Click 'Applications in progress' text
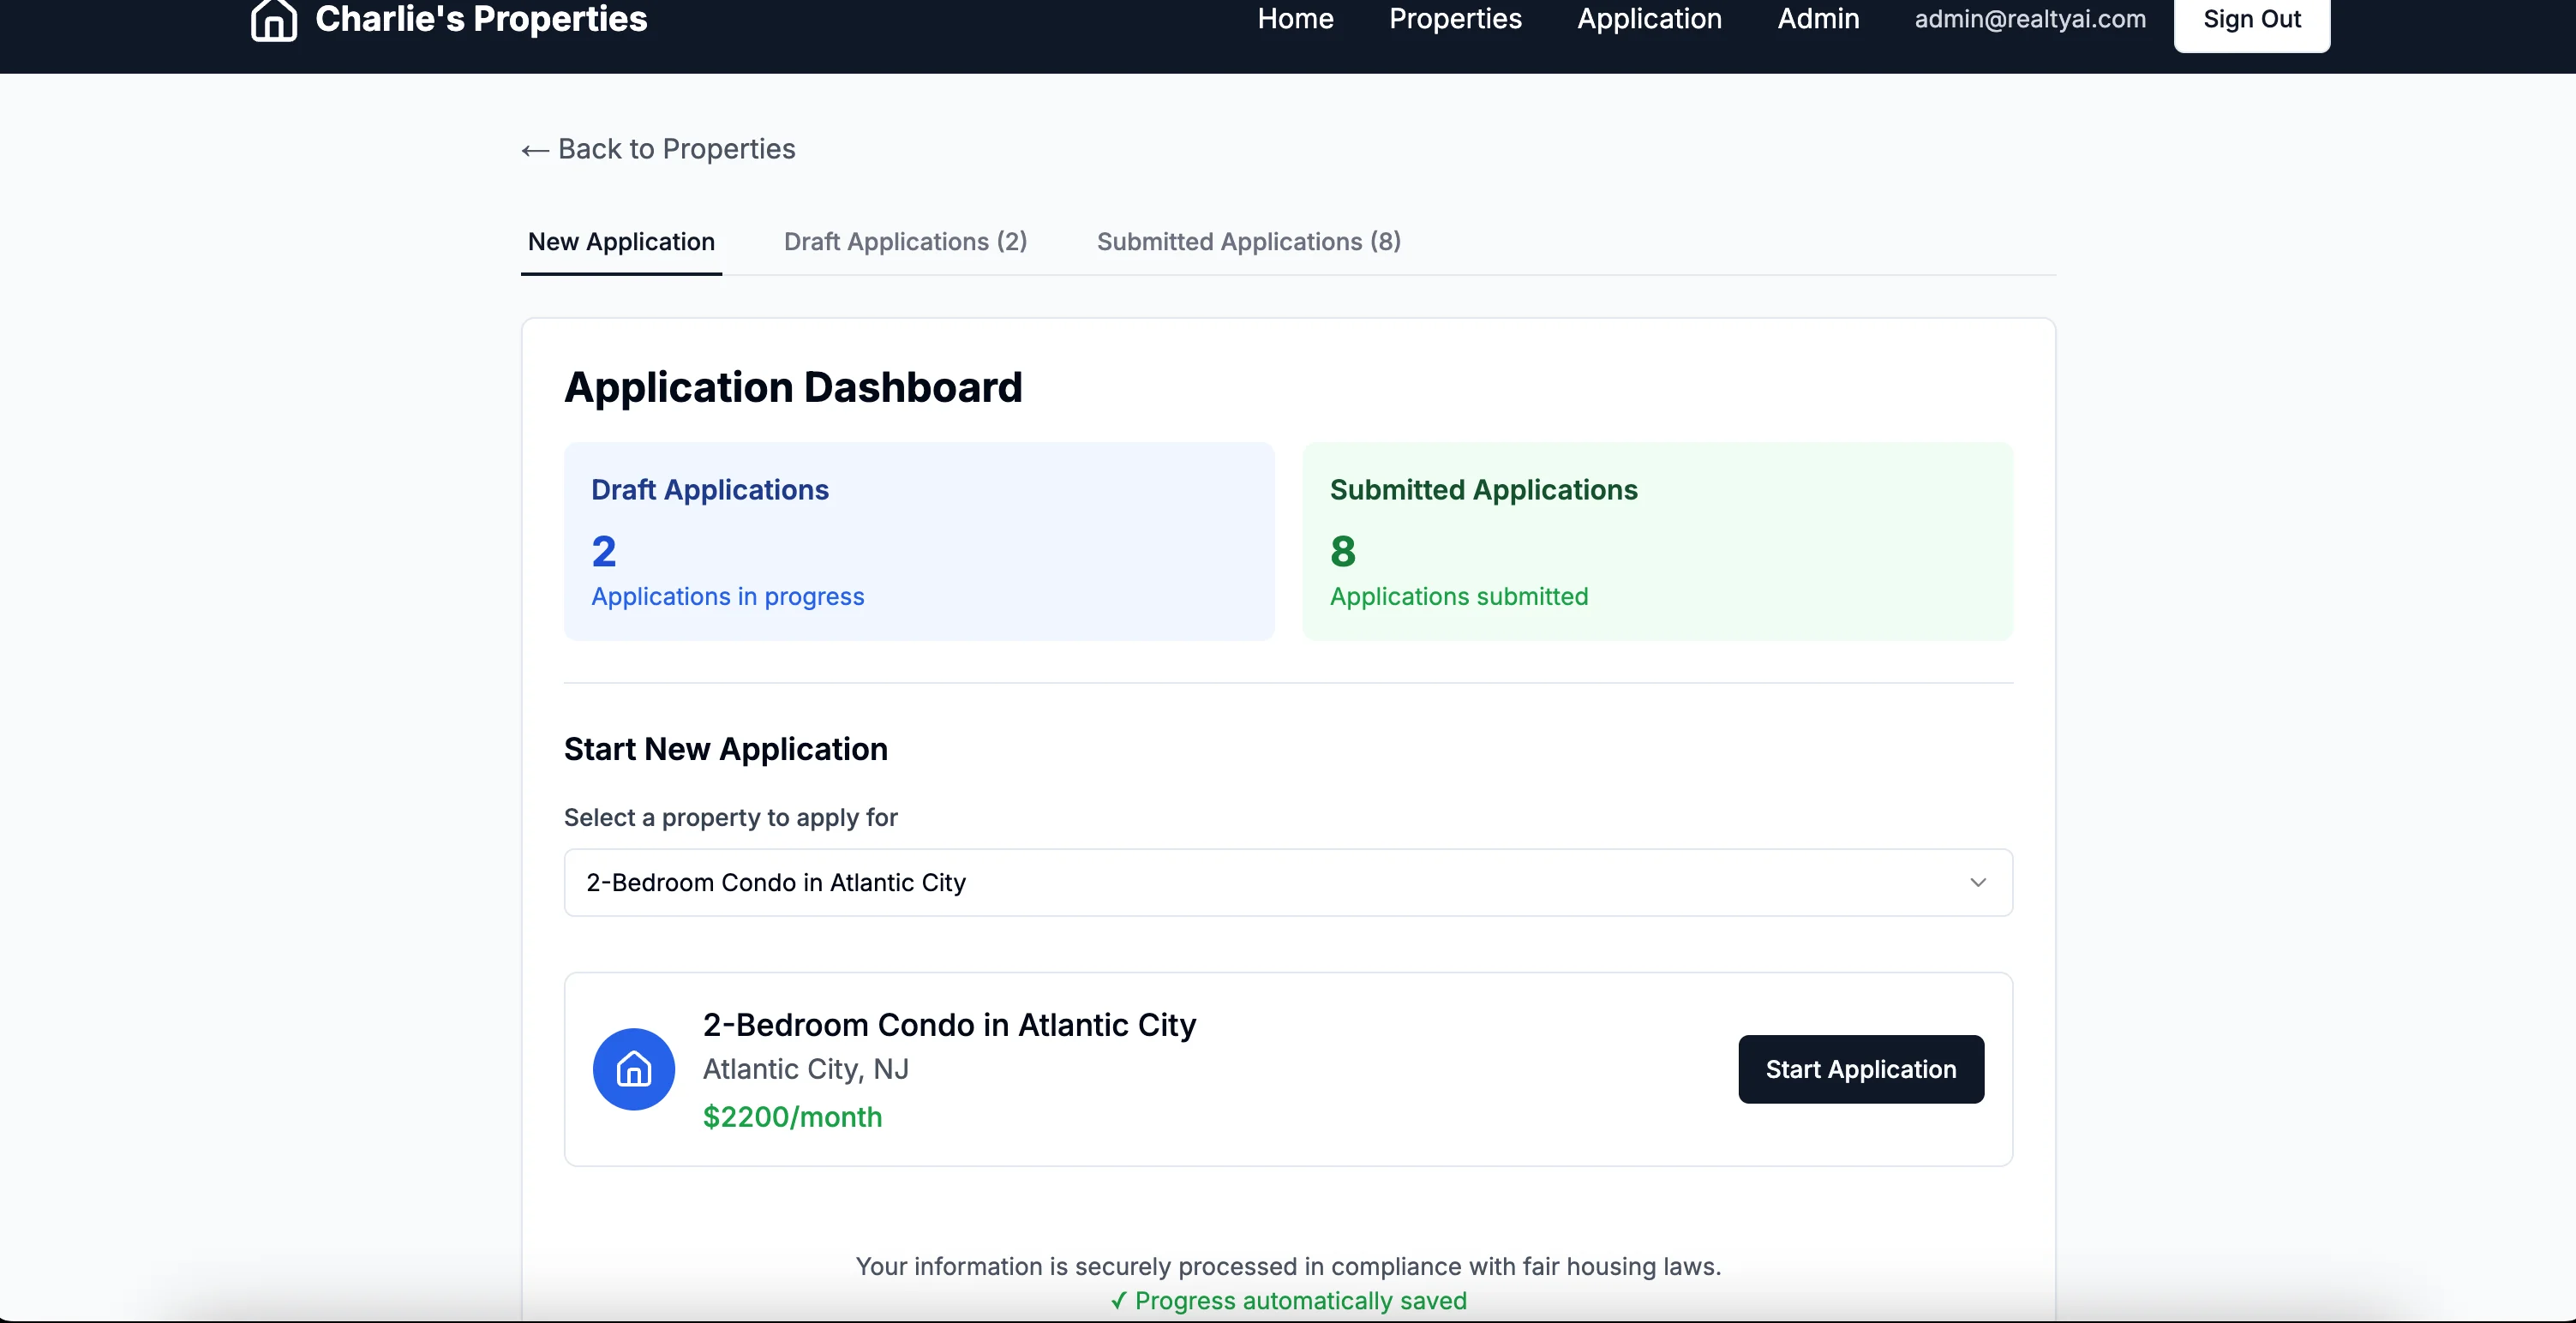 (727, 597)
